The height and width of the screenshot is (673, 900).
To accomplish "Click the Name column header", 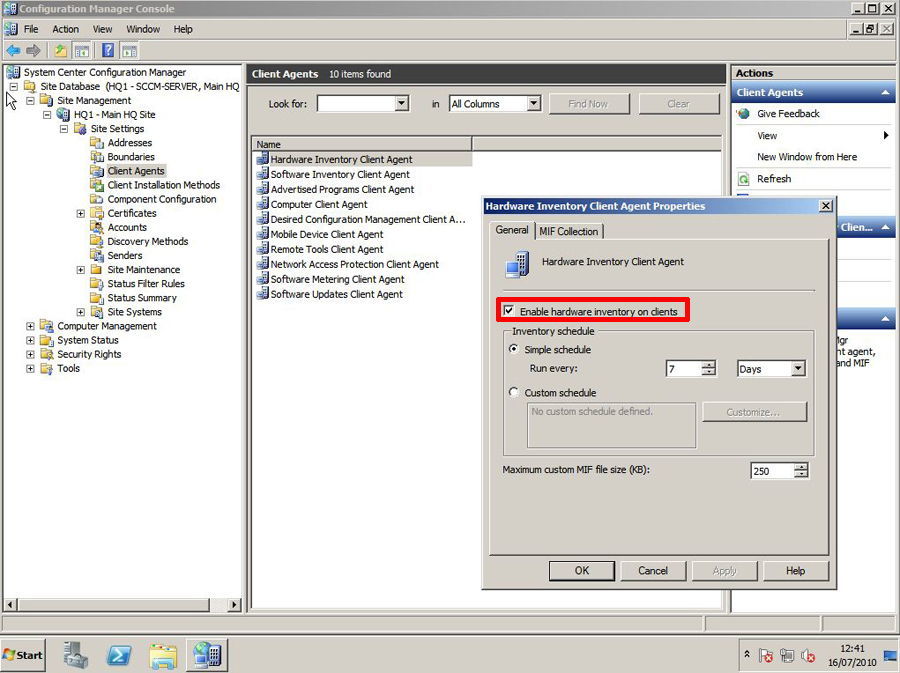I will (x=362, y=144).
